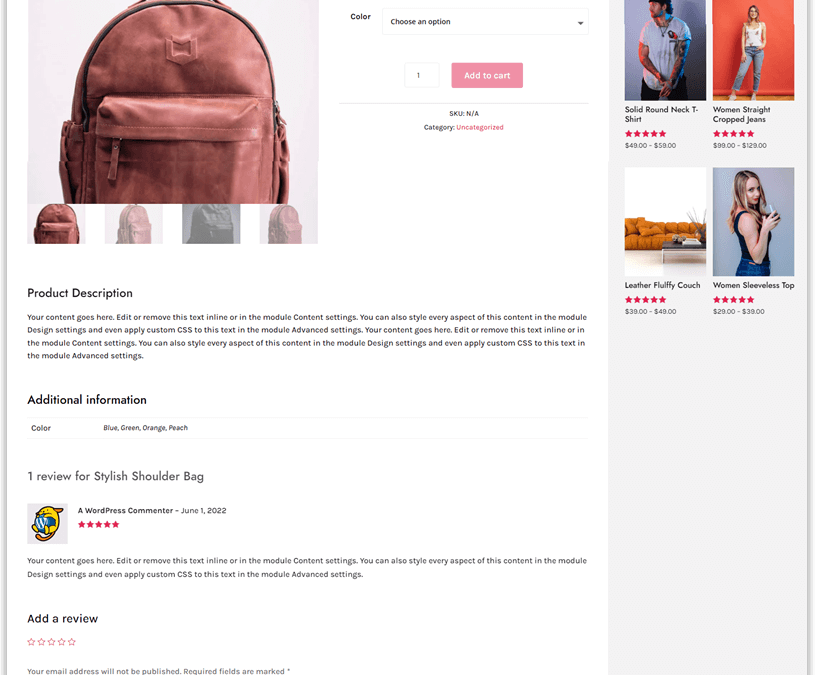815x675 pixels.
Task: Select the first red backpack gallery thumbnail
Action: pyautogui.click(x=56, y=224)
